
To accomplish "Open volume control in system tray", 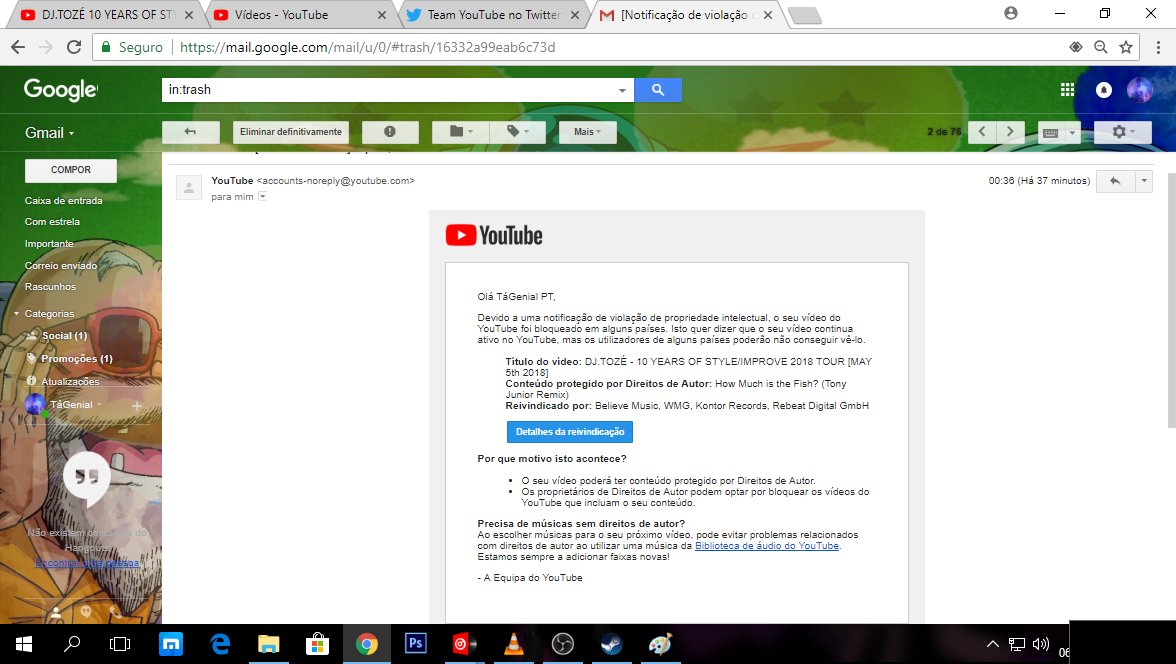I will click(x=1040, y=644).
